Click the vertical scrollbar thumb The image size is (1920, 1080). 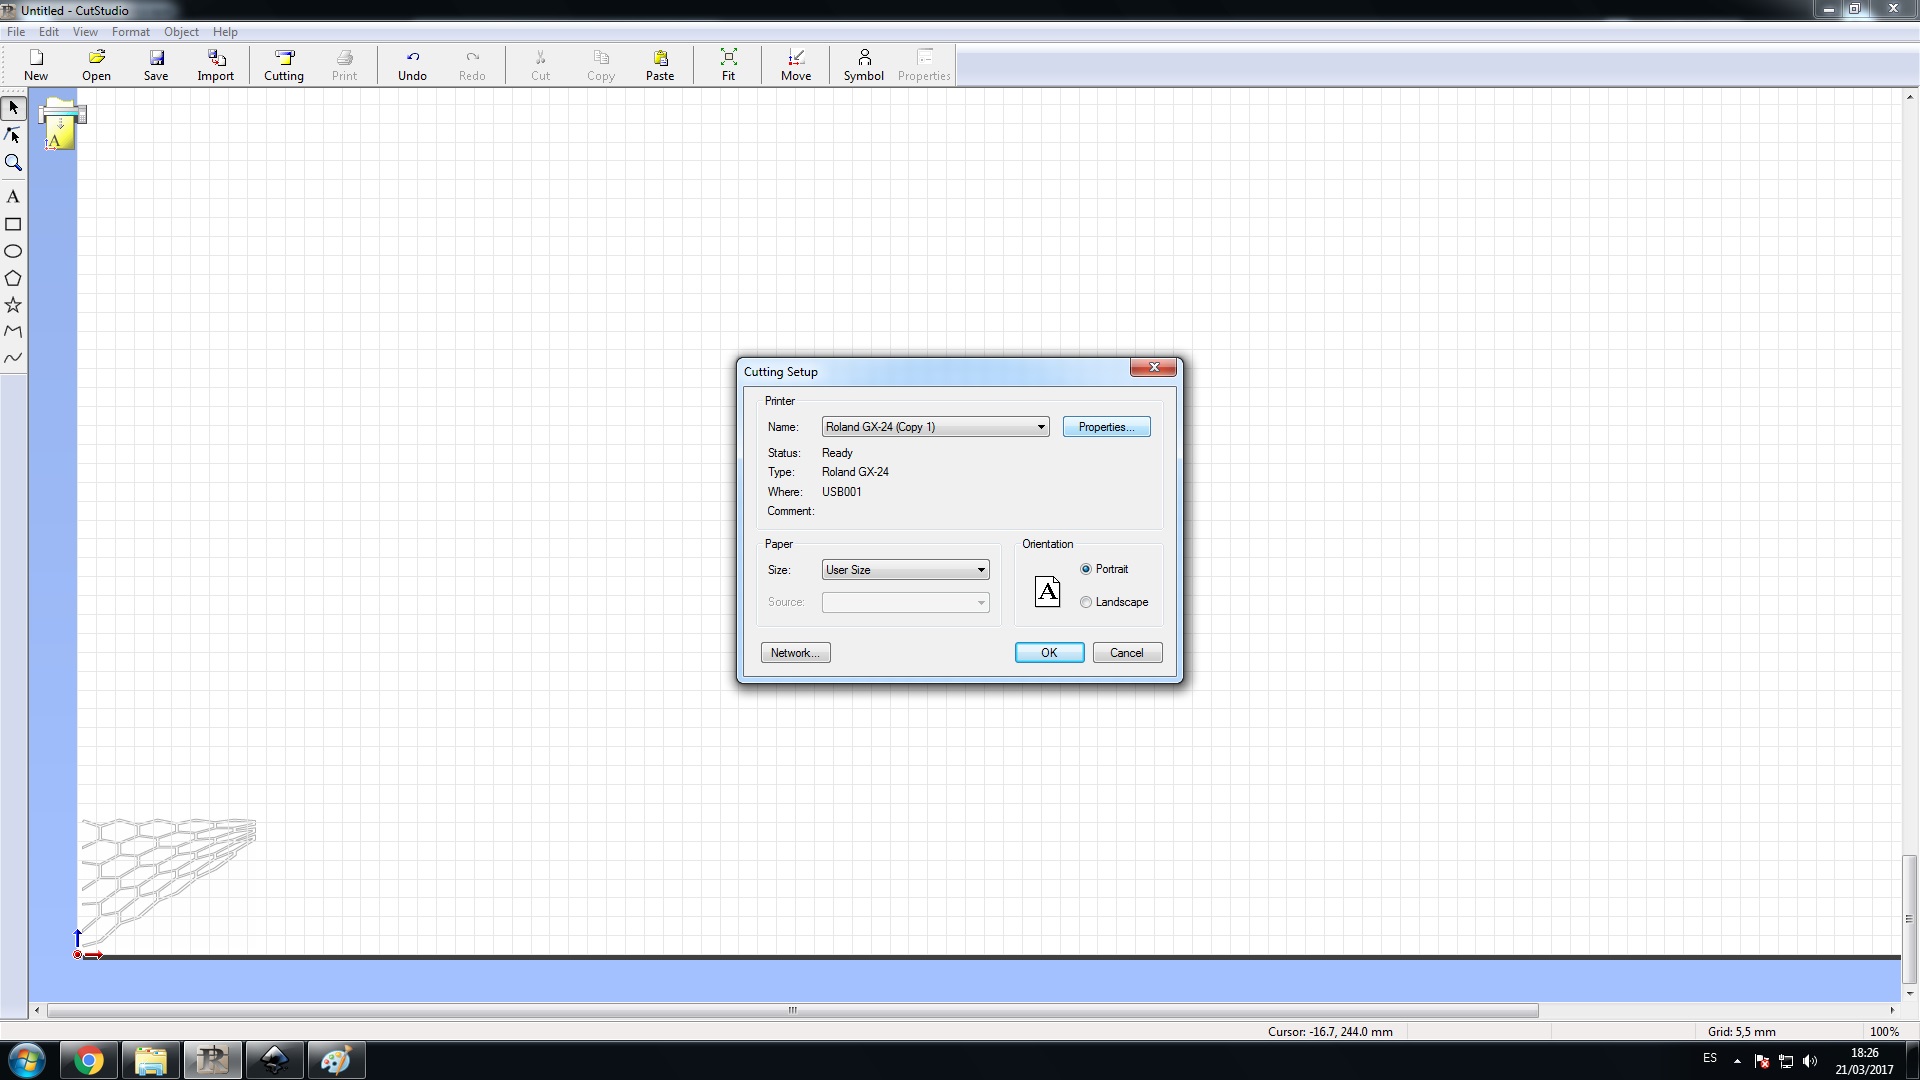1910,919
